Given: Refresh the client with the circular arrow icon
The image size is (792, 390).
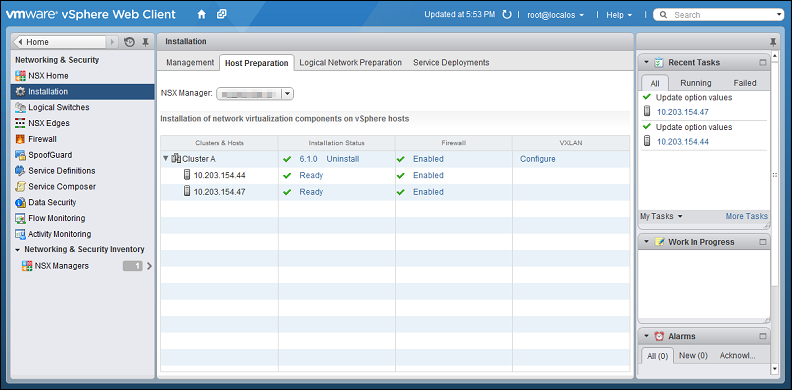Looking at the screenshot, I should [x=507, y=15].
